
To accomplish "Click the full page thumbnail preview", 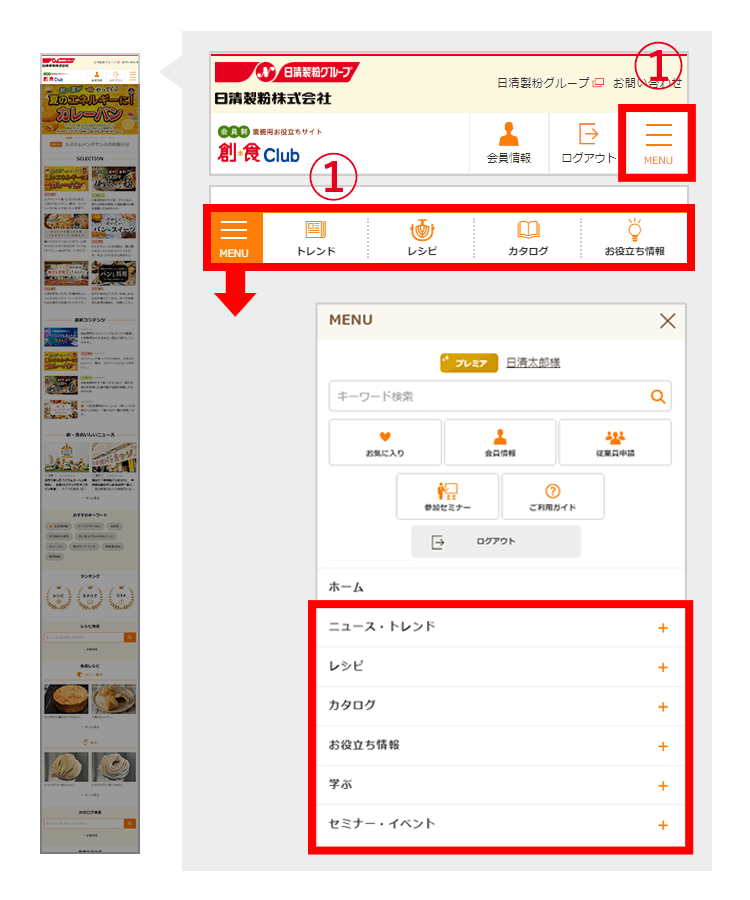I will click(x=90, y=453).
